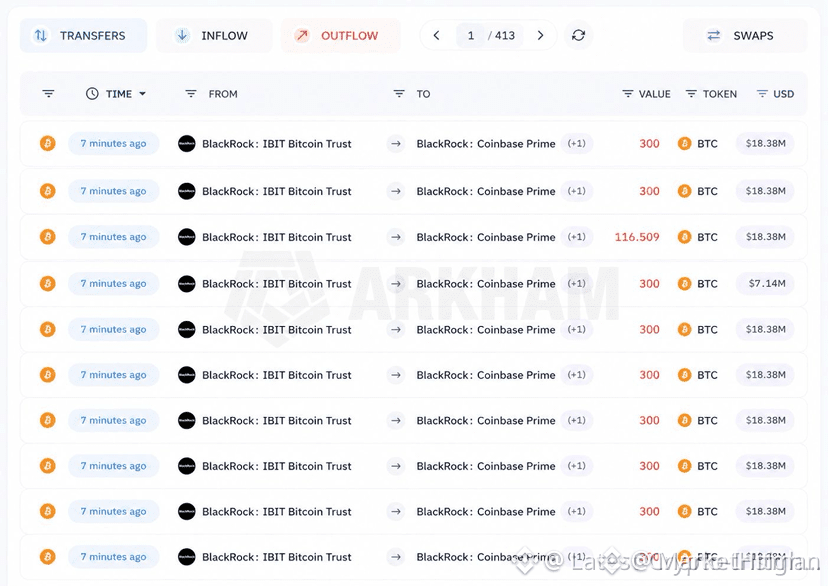Open Coinbase Prime in the $7.14M row

tap(486, 283)
